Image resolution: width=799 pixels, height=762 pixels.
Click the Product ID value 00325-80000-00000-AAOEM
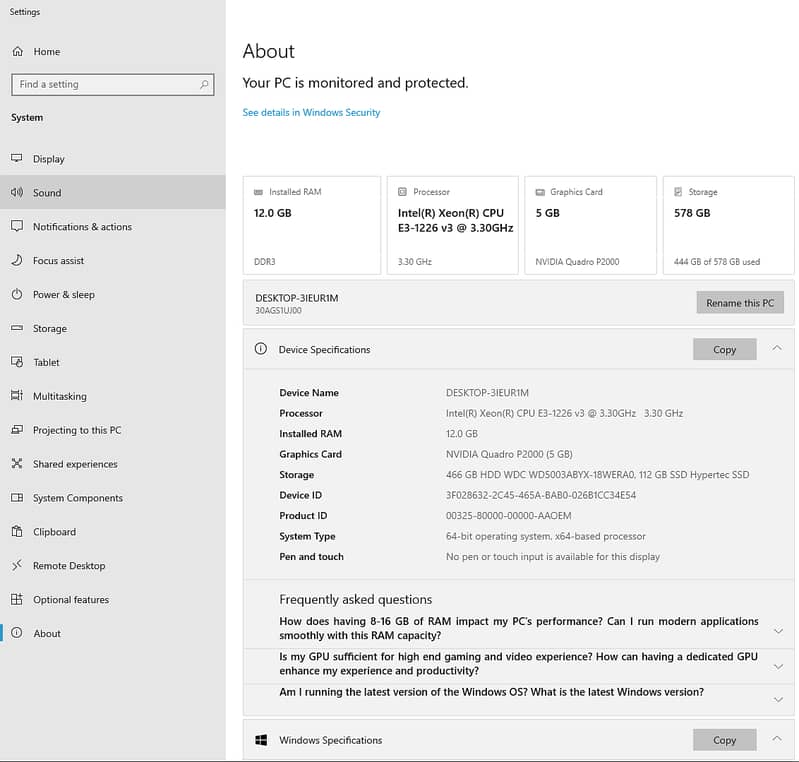click(x=509, y=515)
